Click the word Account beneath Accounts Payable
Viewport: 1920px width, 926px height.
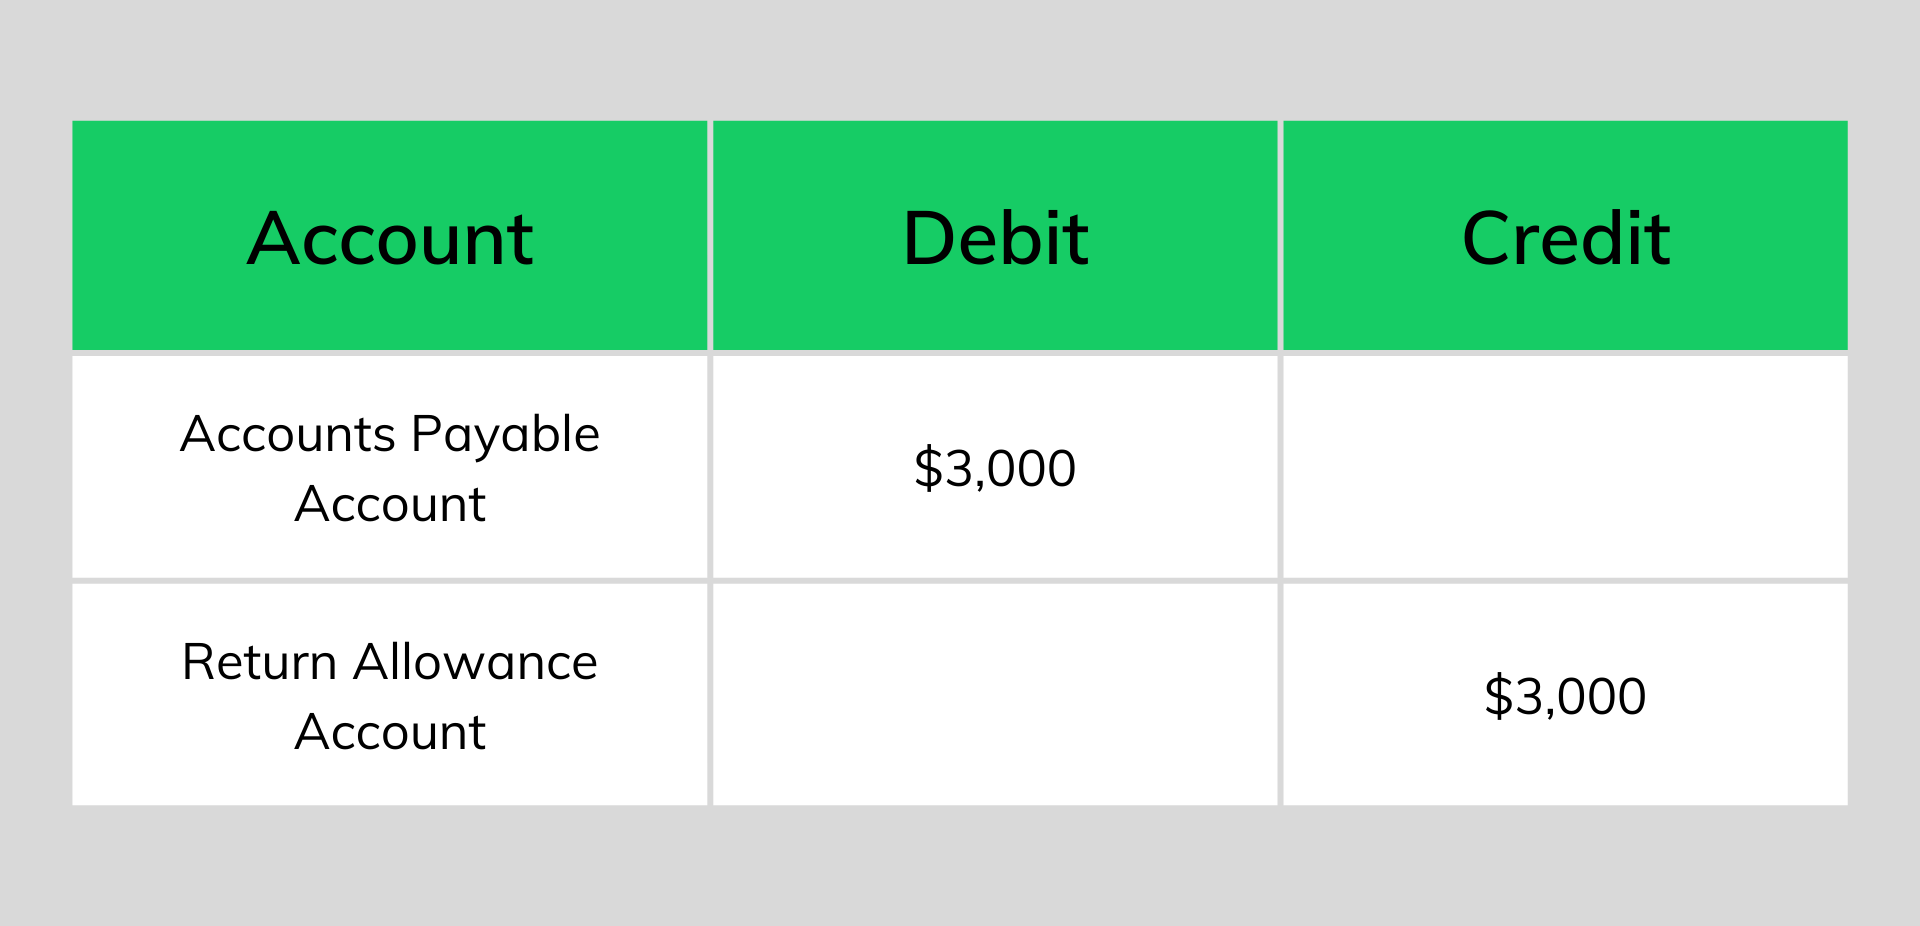tap(390, 503)
